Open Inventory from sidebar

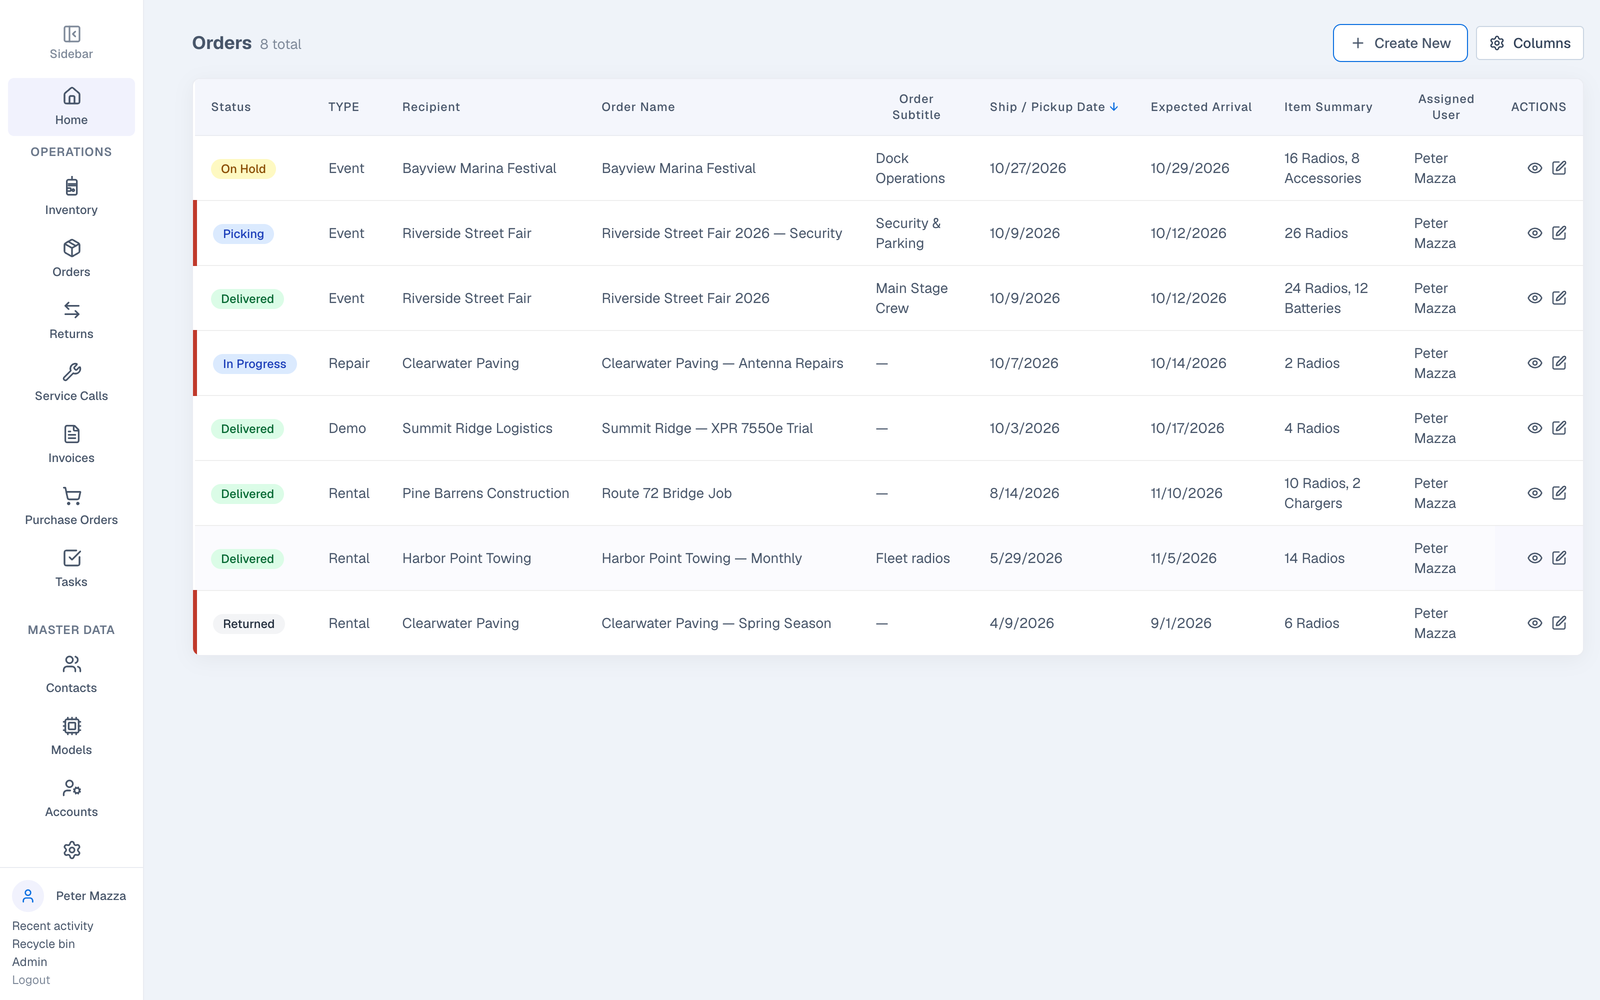tap(71, 197)
